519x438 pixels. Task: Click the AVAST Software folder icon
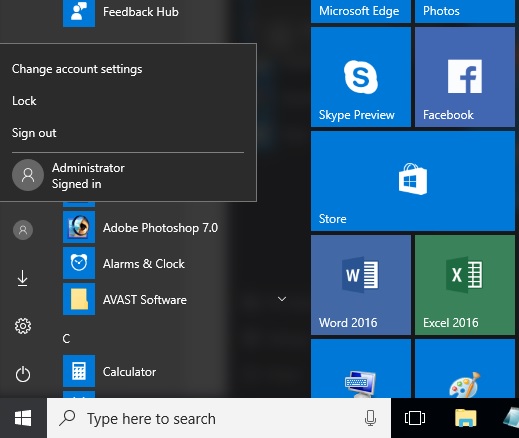79,299
